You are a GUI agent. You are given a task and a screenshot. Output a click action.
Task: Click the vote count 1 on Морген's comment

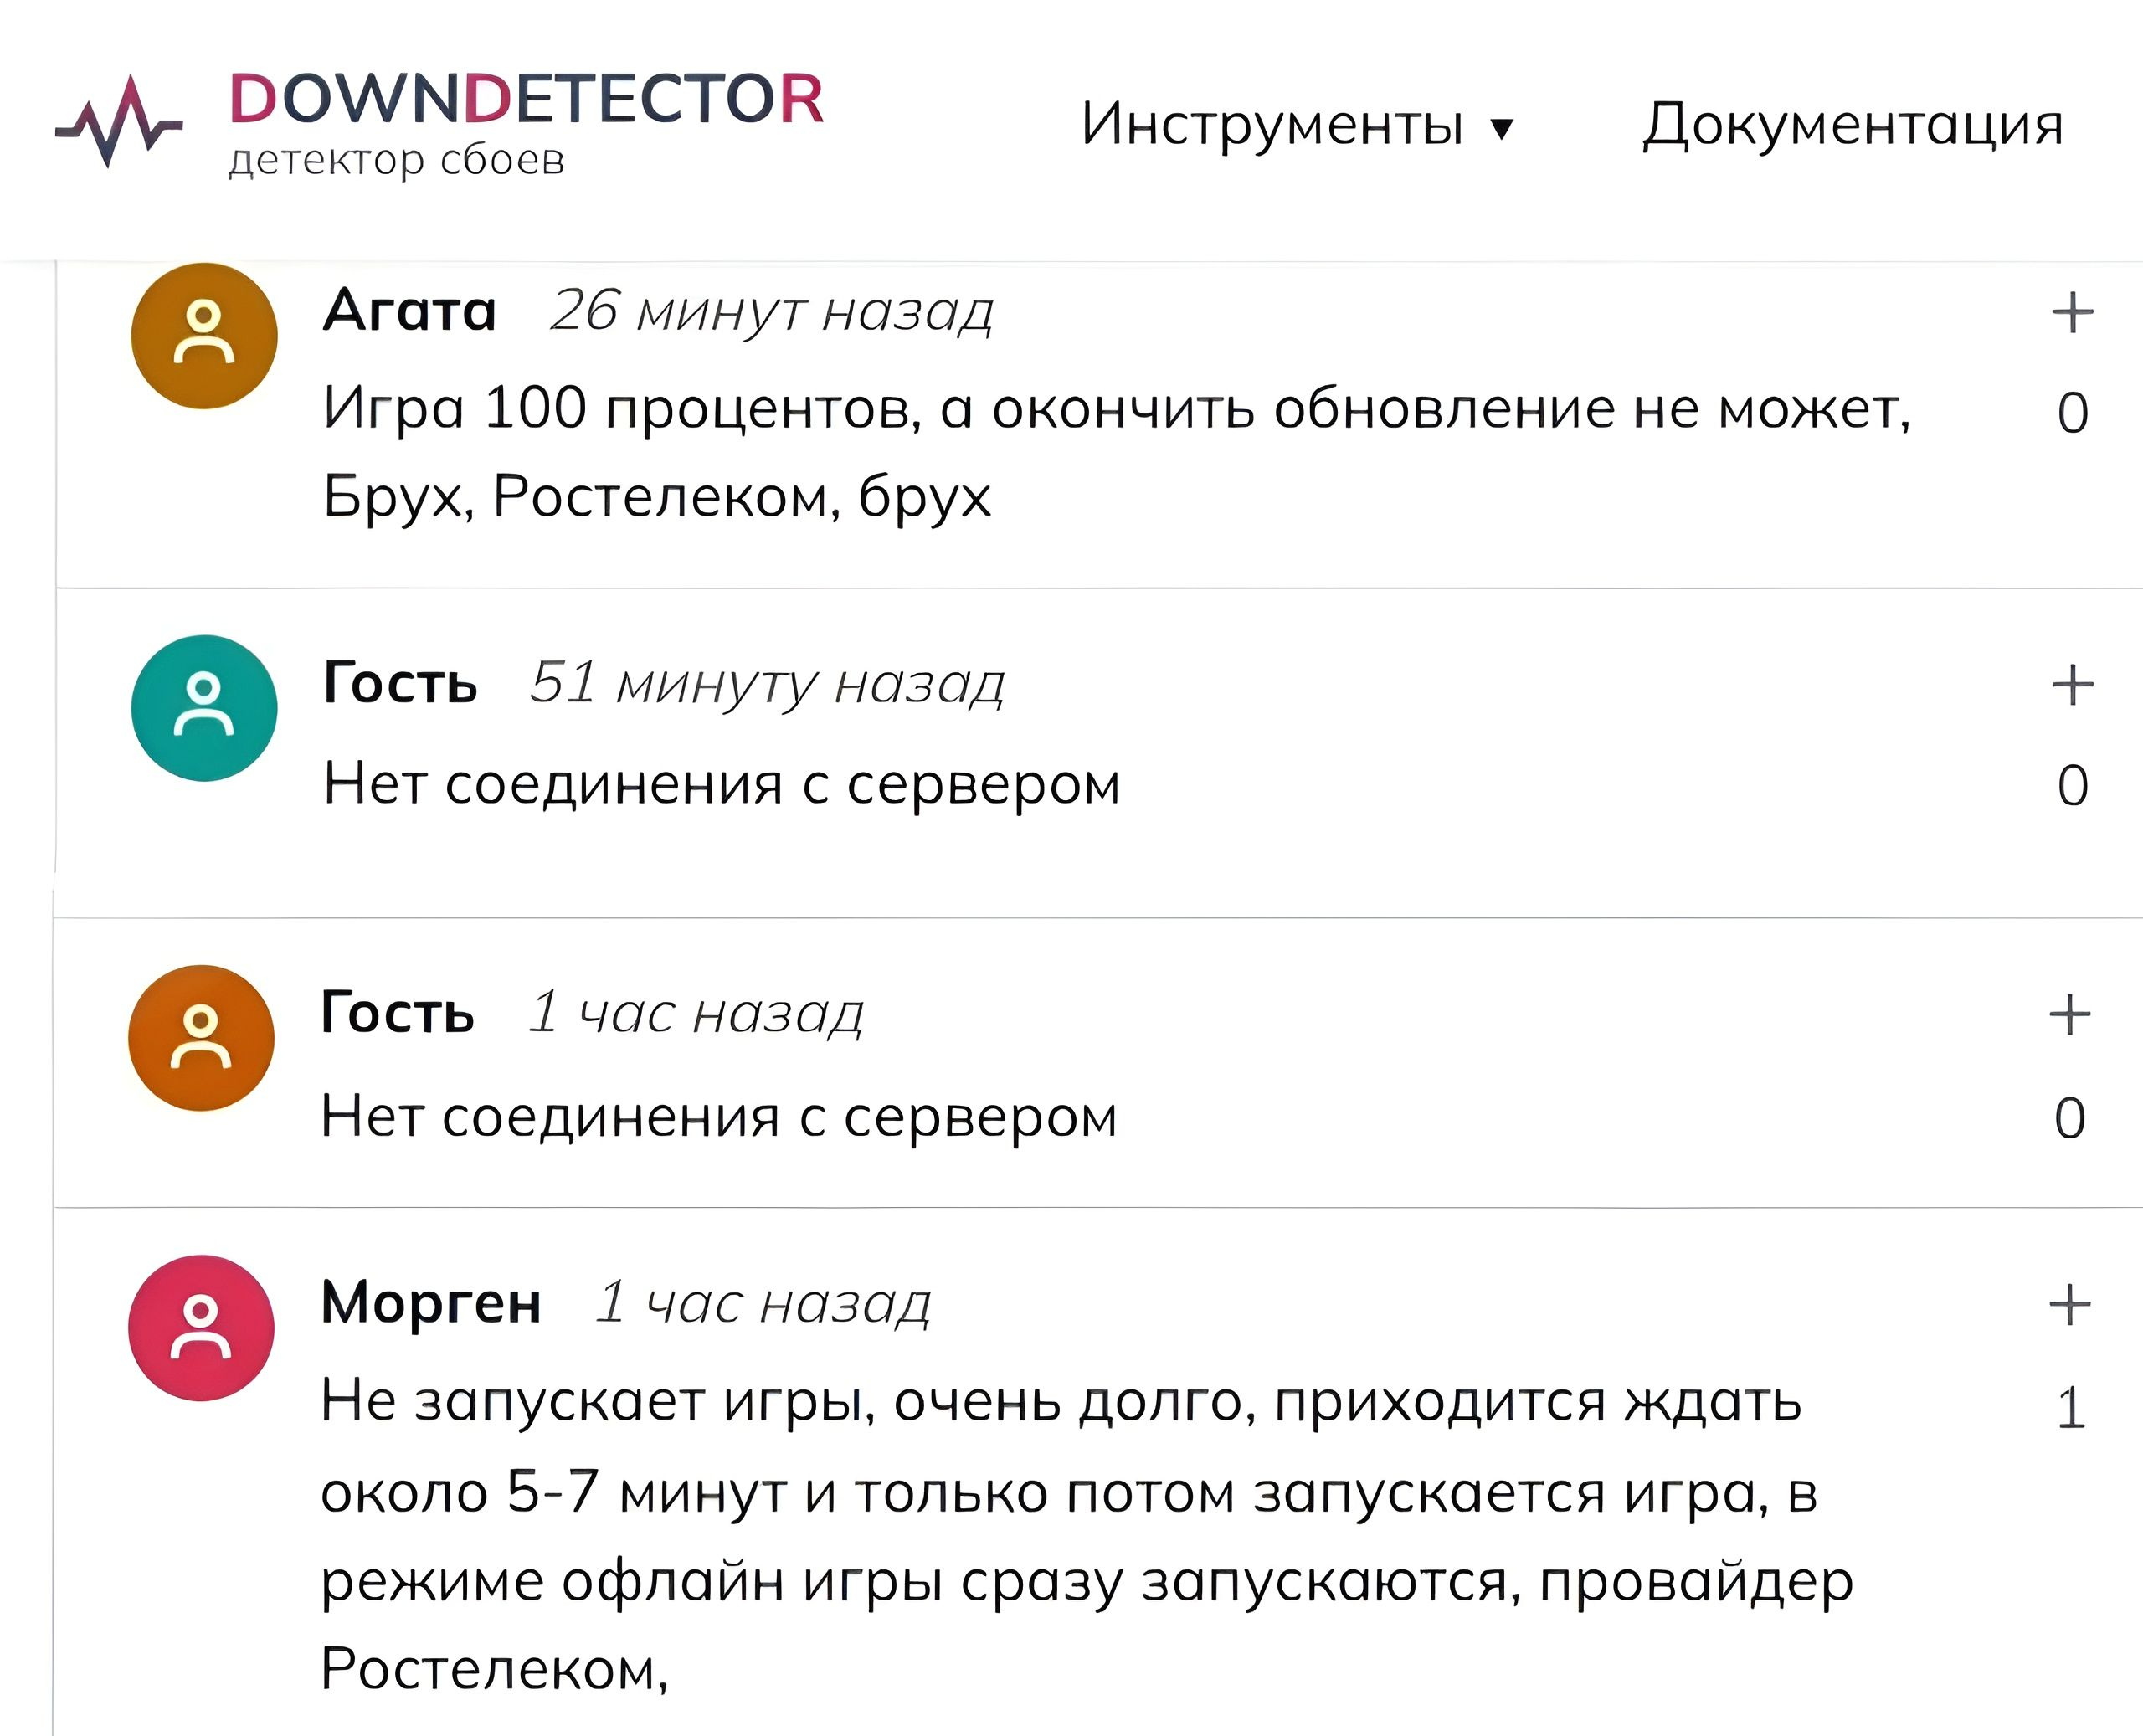point(2071,1408)
